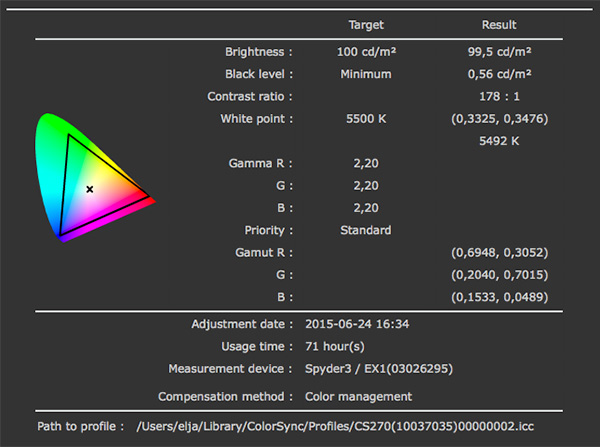Click the Measurement device label
The width and height of the screenshot is (600, 447).
(230, 369)
